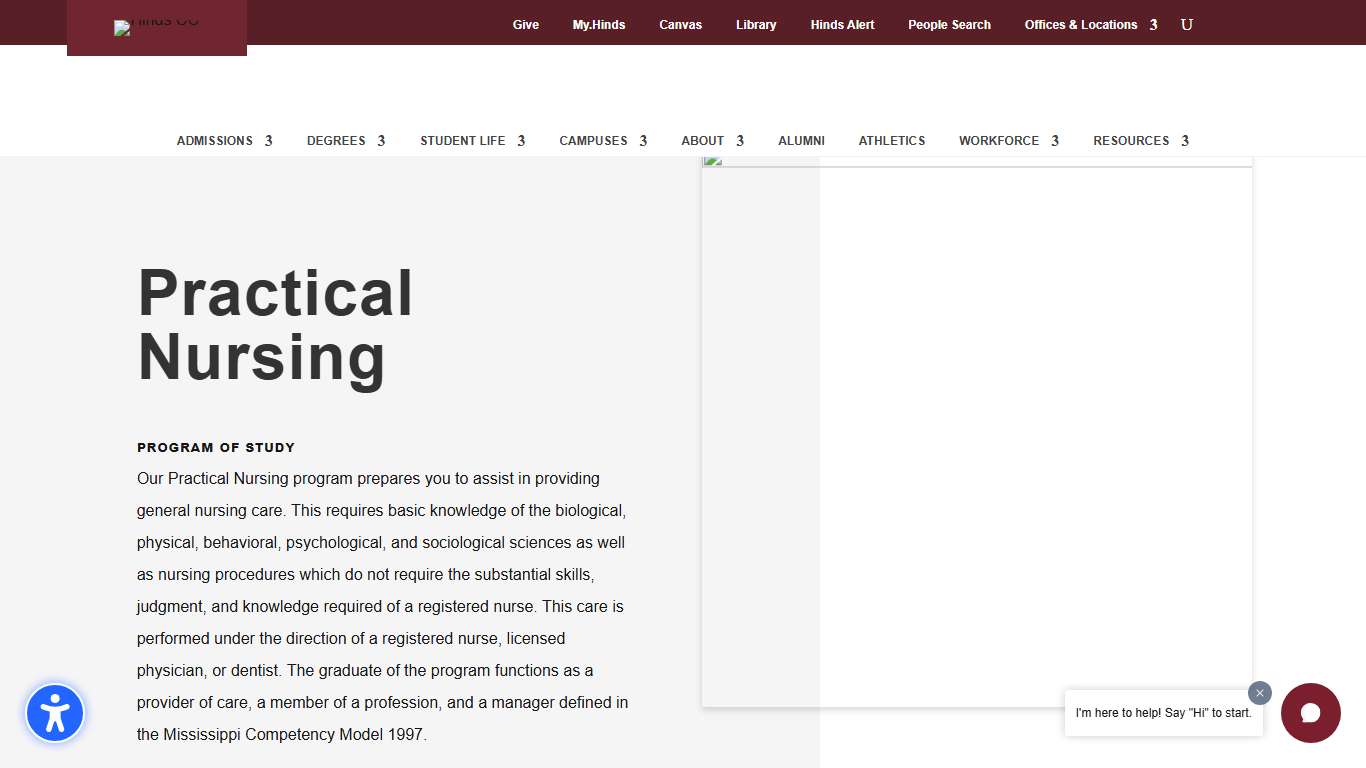The width and height of the screenshot is (1366, 768).
Task: Select the Athletics menu item
Action: (891, 140)
